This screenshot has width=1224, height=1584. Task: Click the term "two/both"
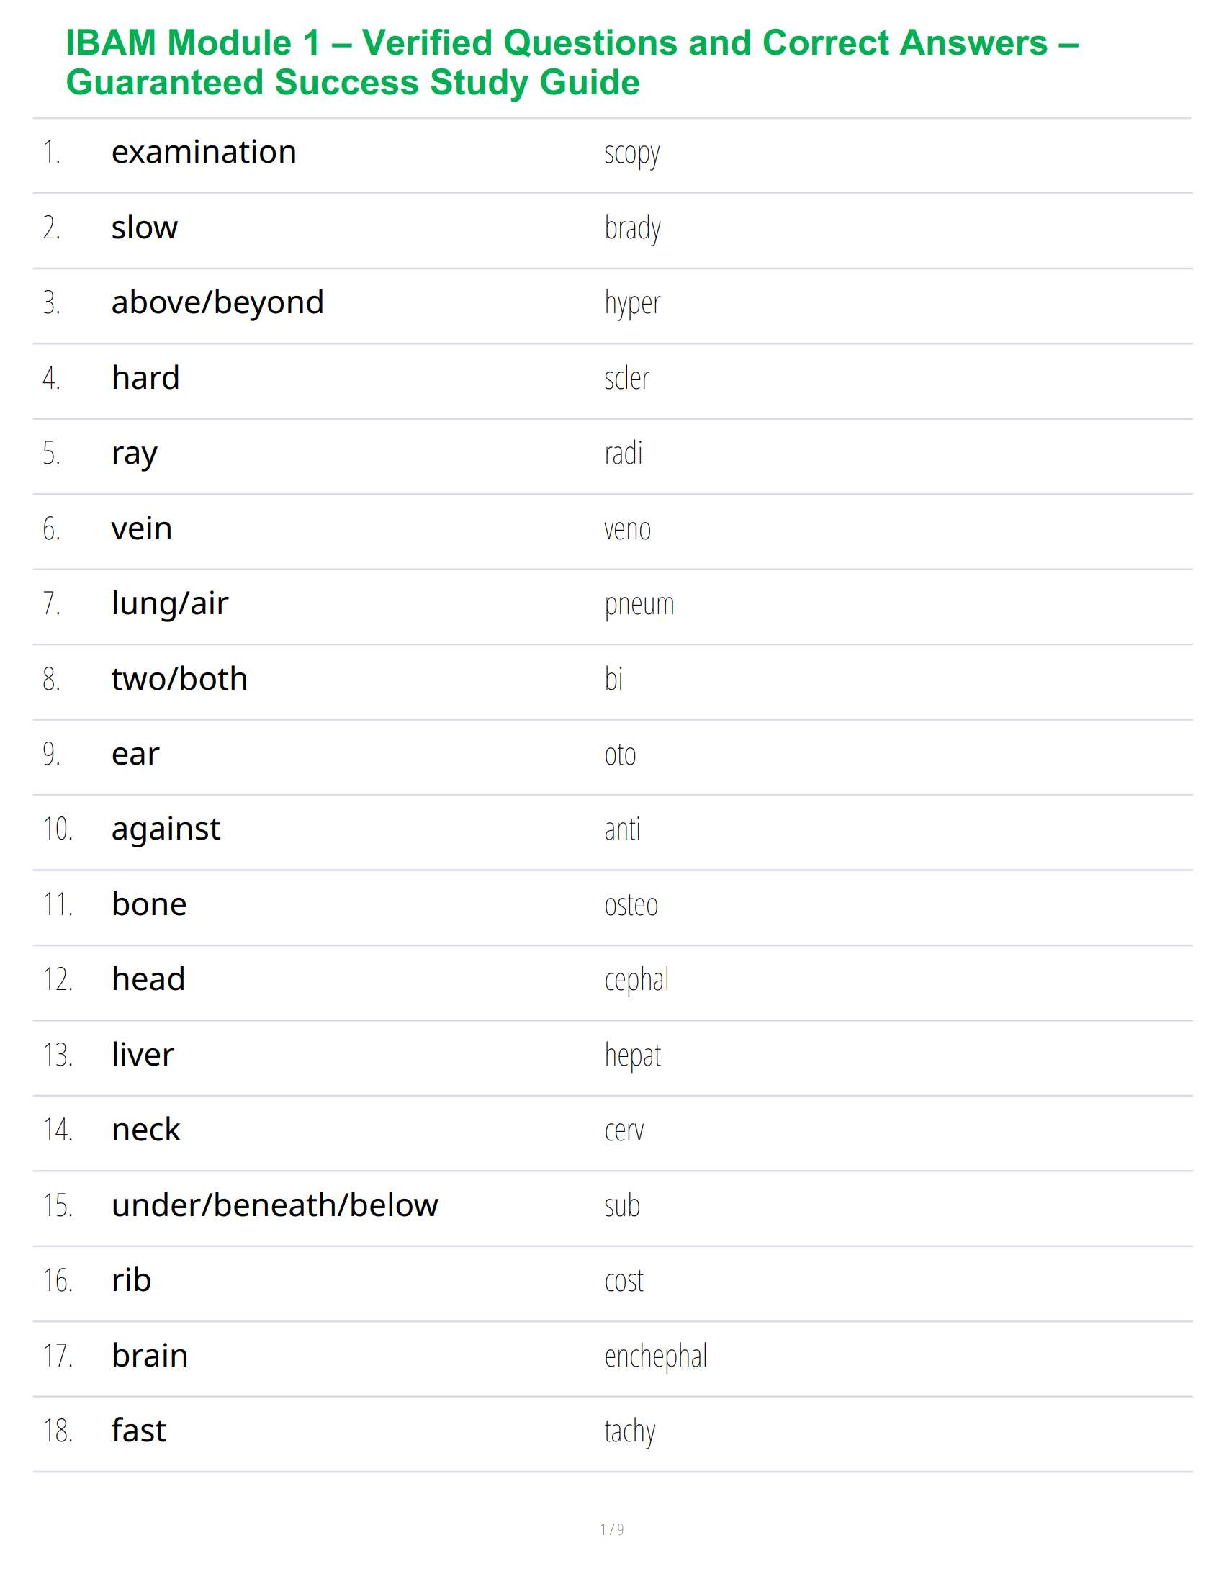click(179, 679)
